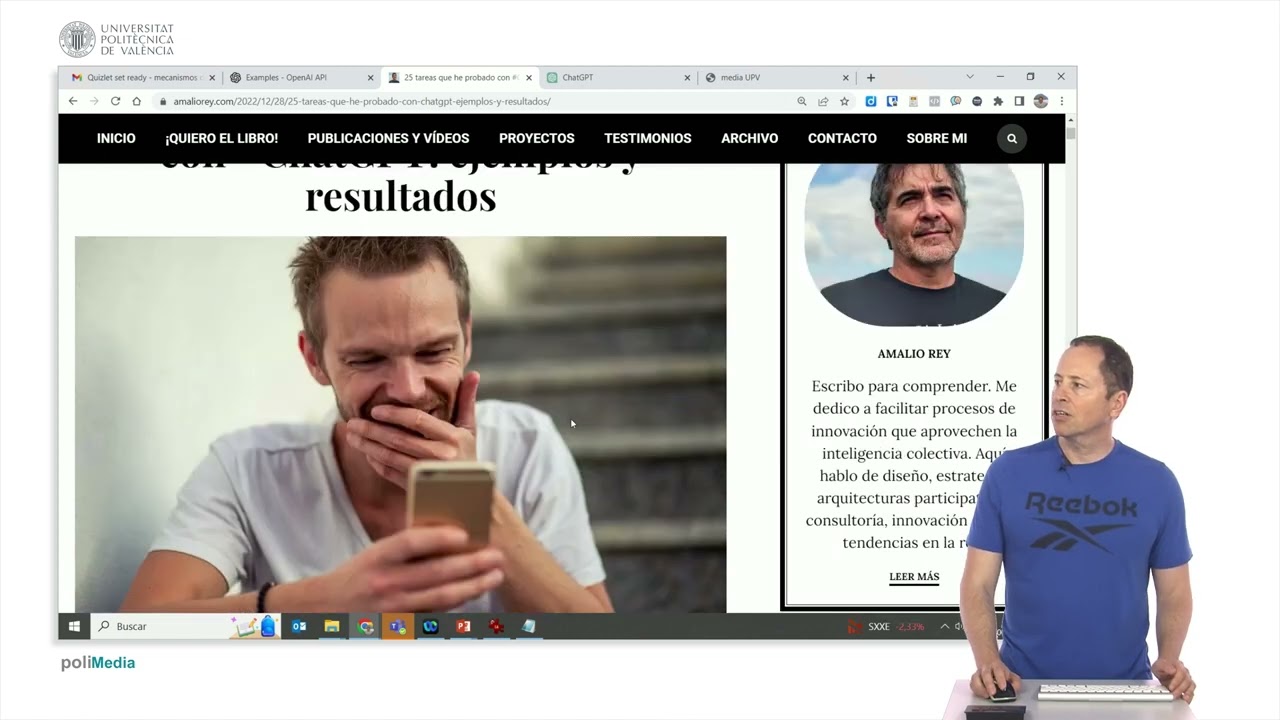The height and width of the screenshot is (720, 1280).
Task: Close the Examples - OpenAI API tab
Action: click(x=370, y=77)
